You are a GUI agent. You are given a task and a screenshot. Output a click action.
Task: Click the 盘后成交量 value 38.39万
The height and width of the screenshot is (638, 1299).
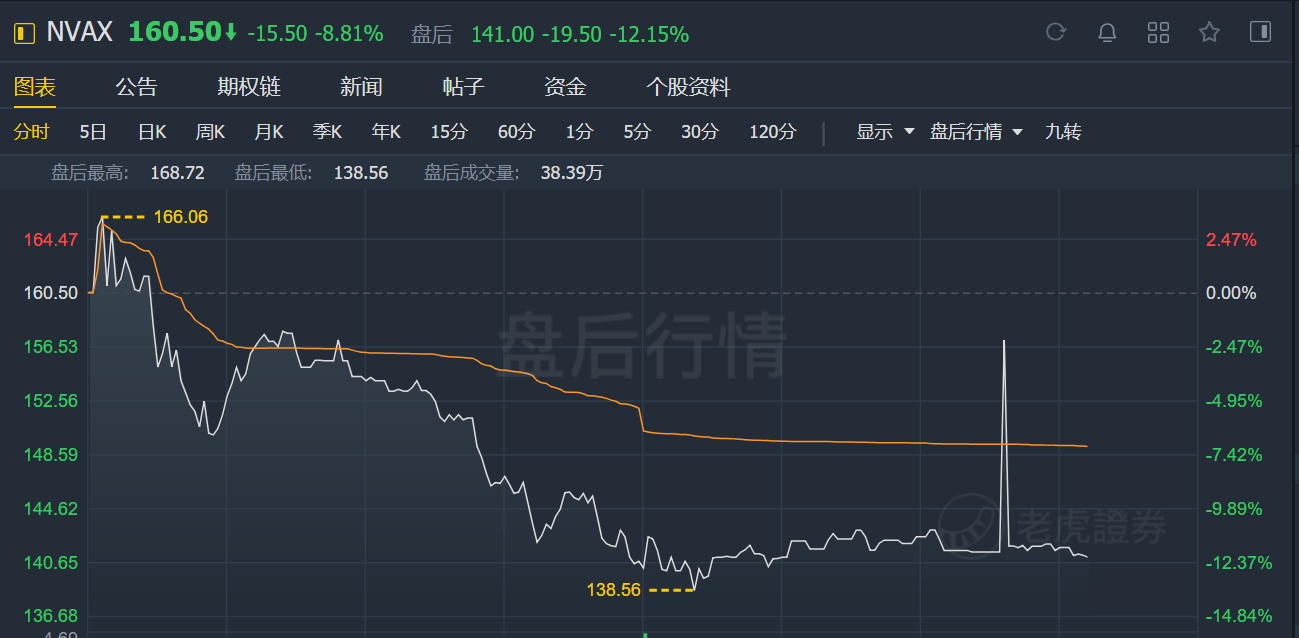(572, 173)
